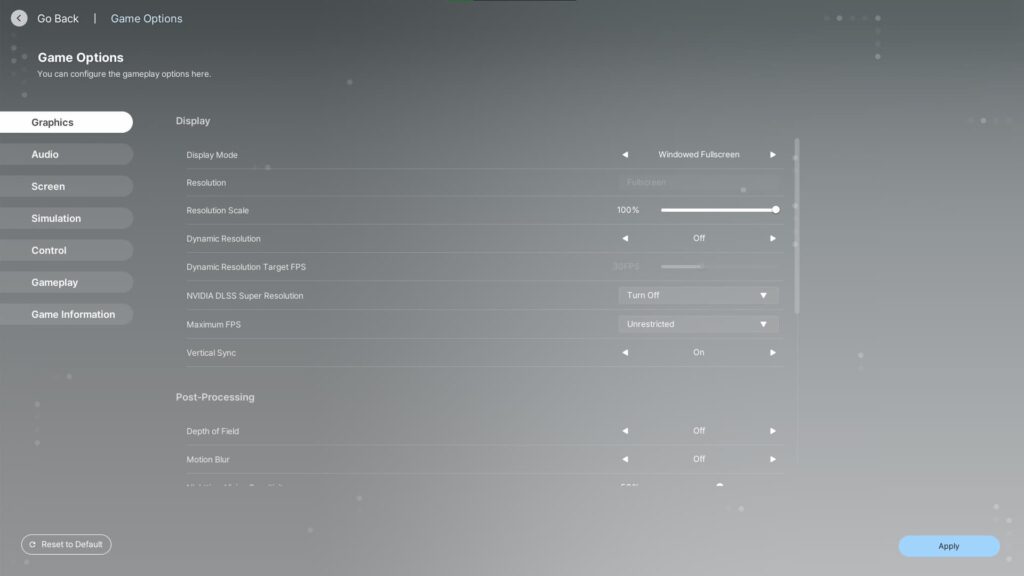1024x576 pixels.
Task: Click the left arrow beside Dynamic Resolution
Action: coord(626,238)
